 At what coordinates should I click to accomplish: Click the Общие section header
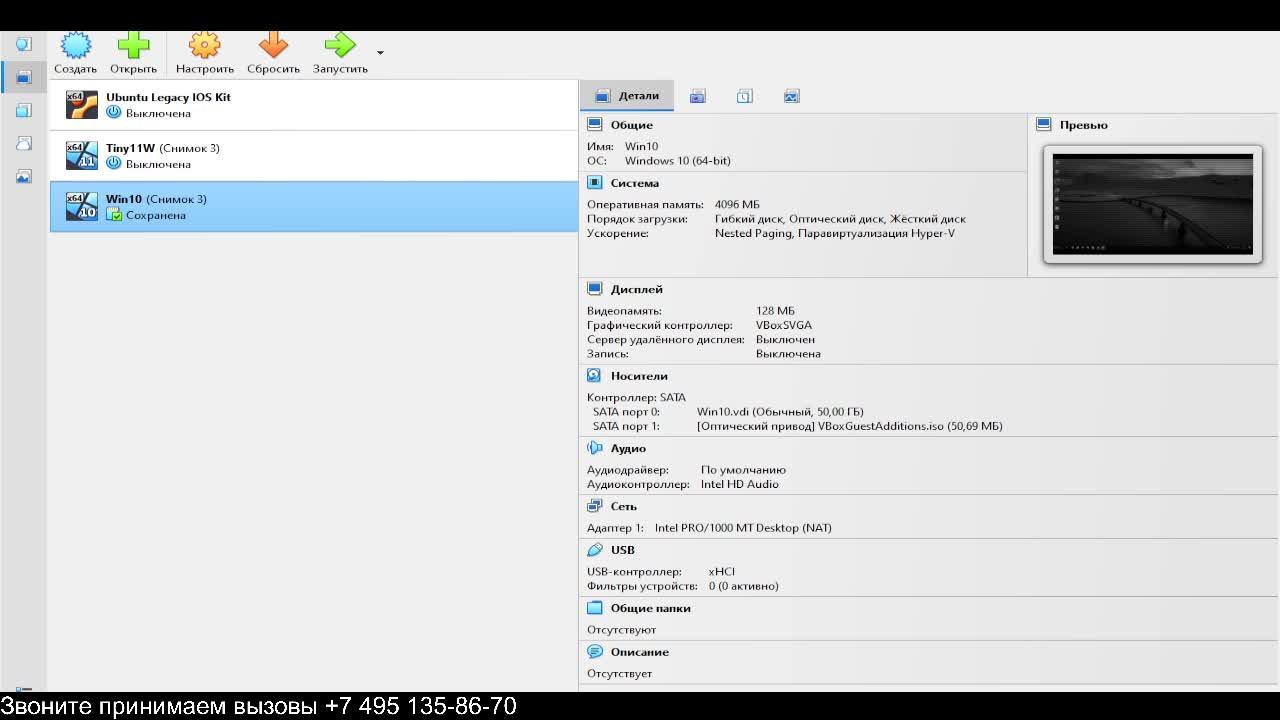(x=632, y=125)
